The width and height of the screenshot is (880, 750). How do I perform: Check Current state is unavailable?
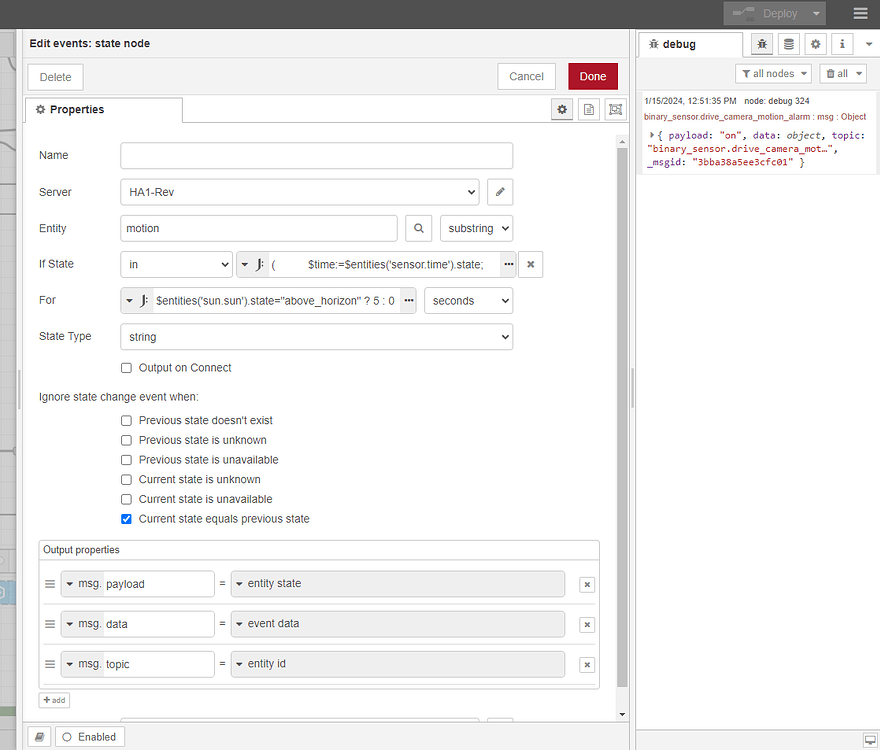[x=126, y=499]
